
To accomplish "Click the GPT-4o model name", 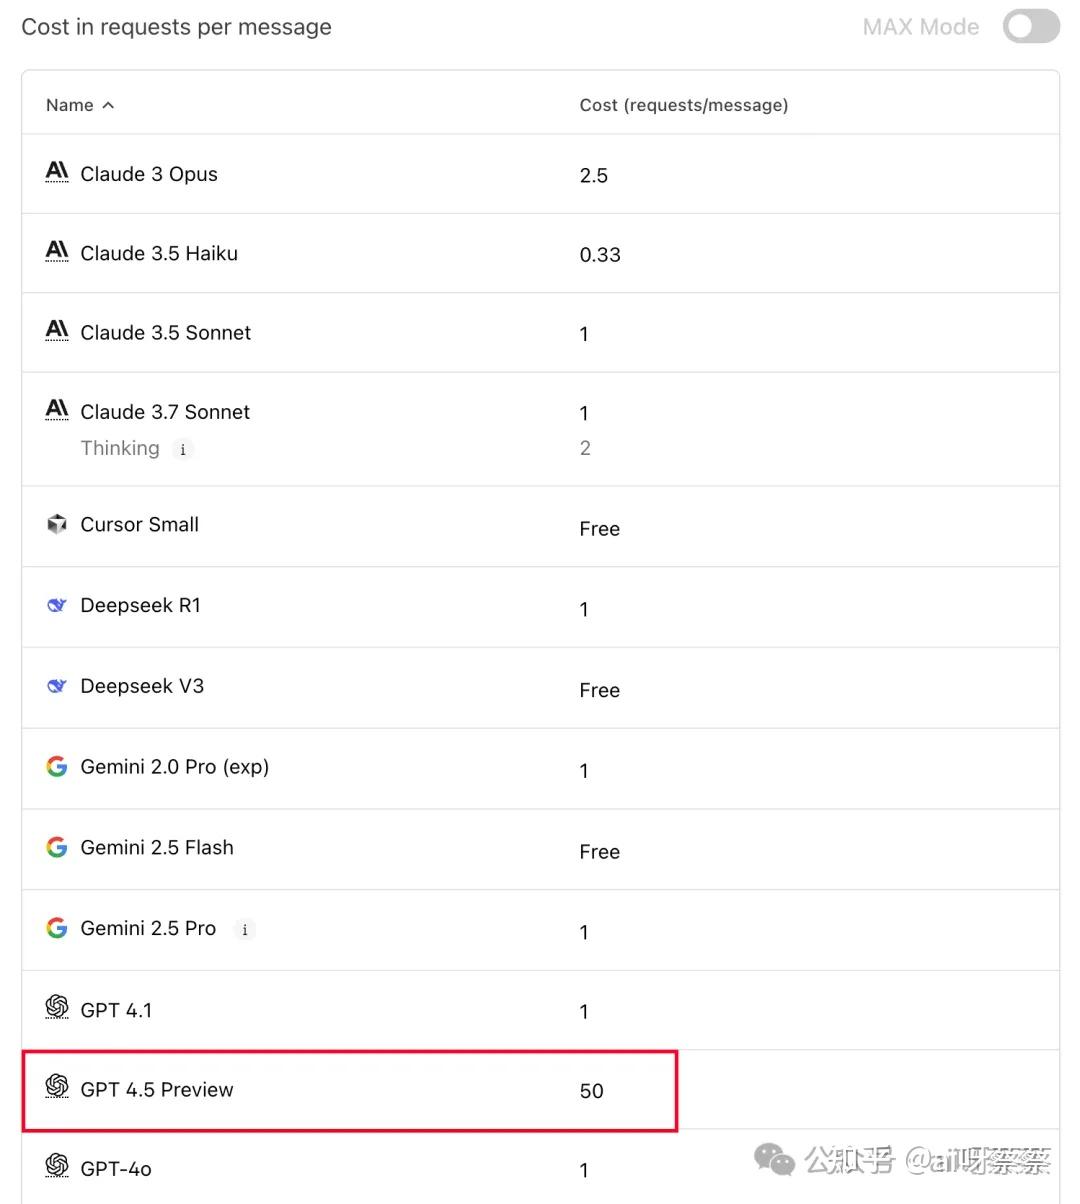I will [116, 1168].
